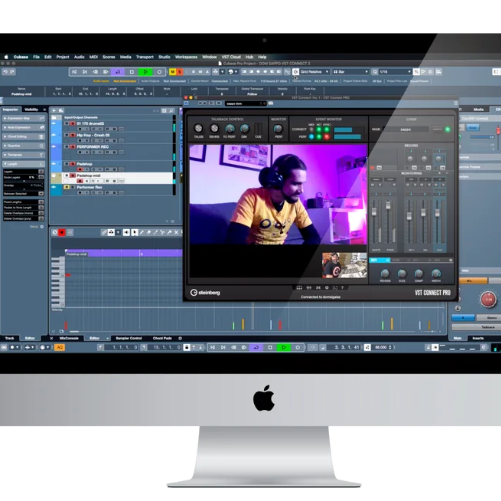Open the Transport menu
This screenshot has height=501, width=501.
click(145, 57)
